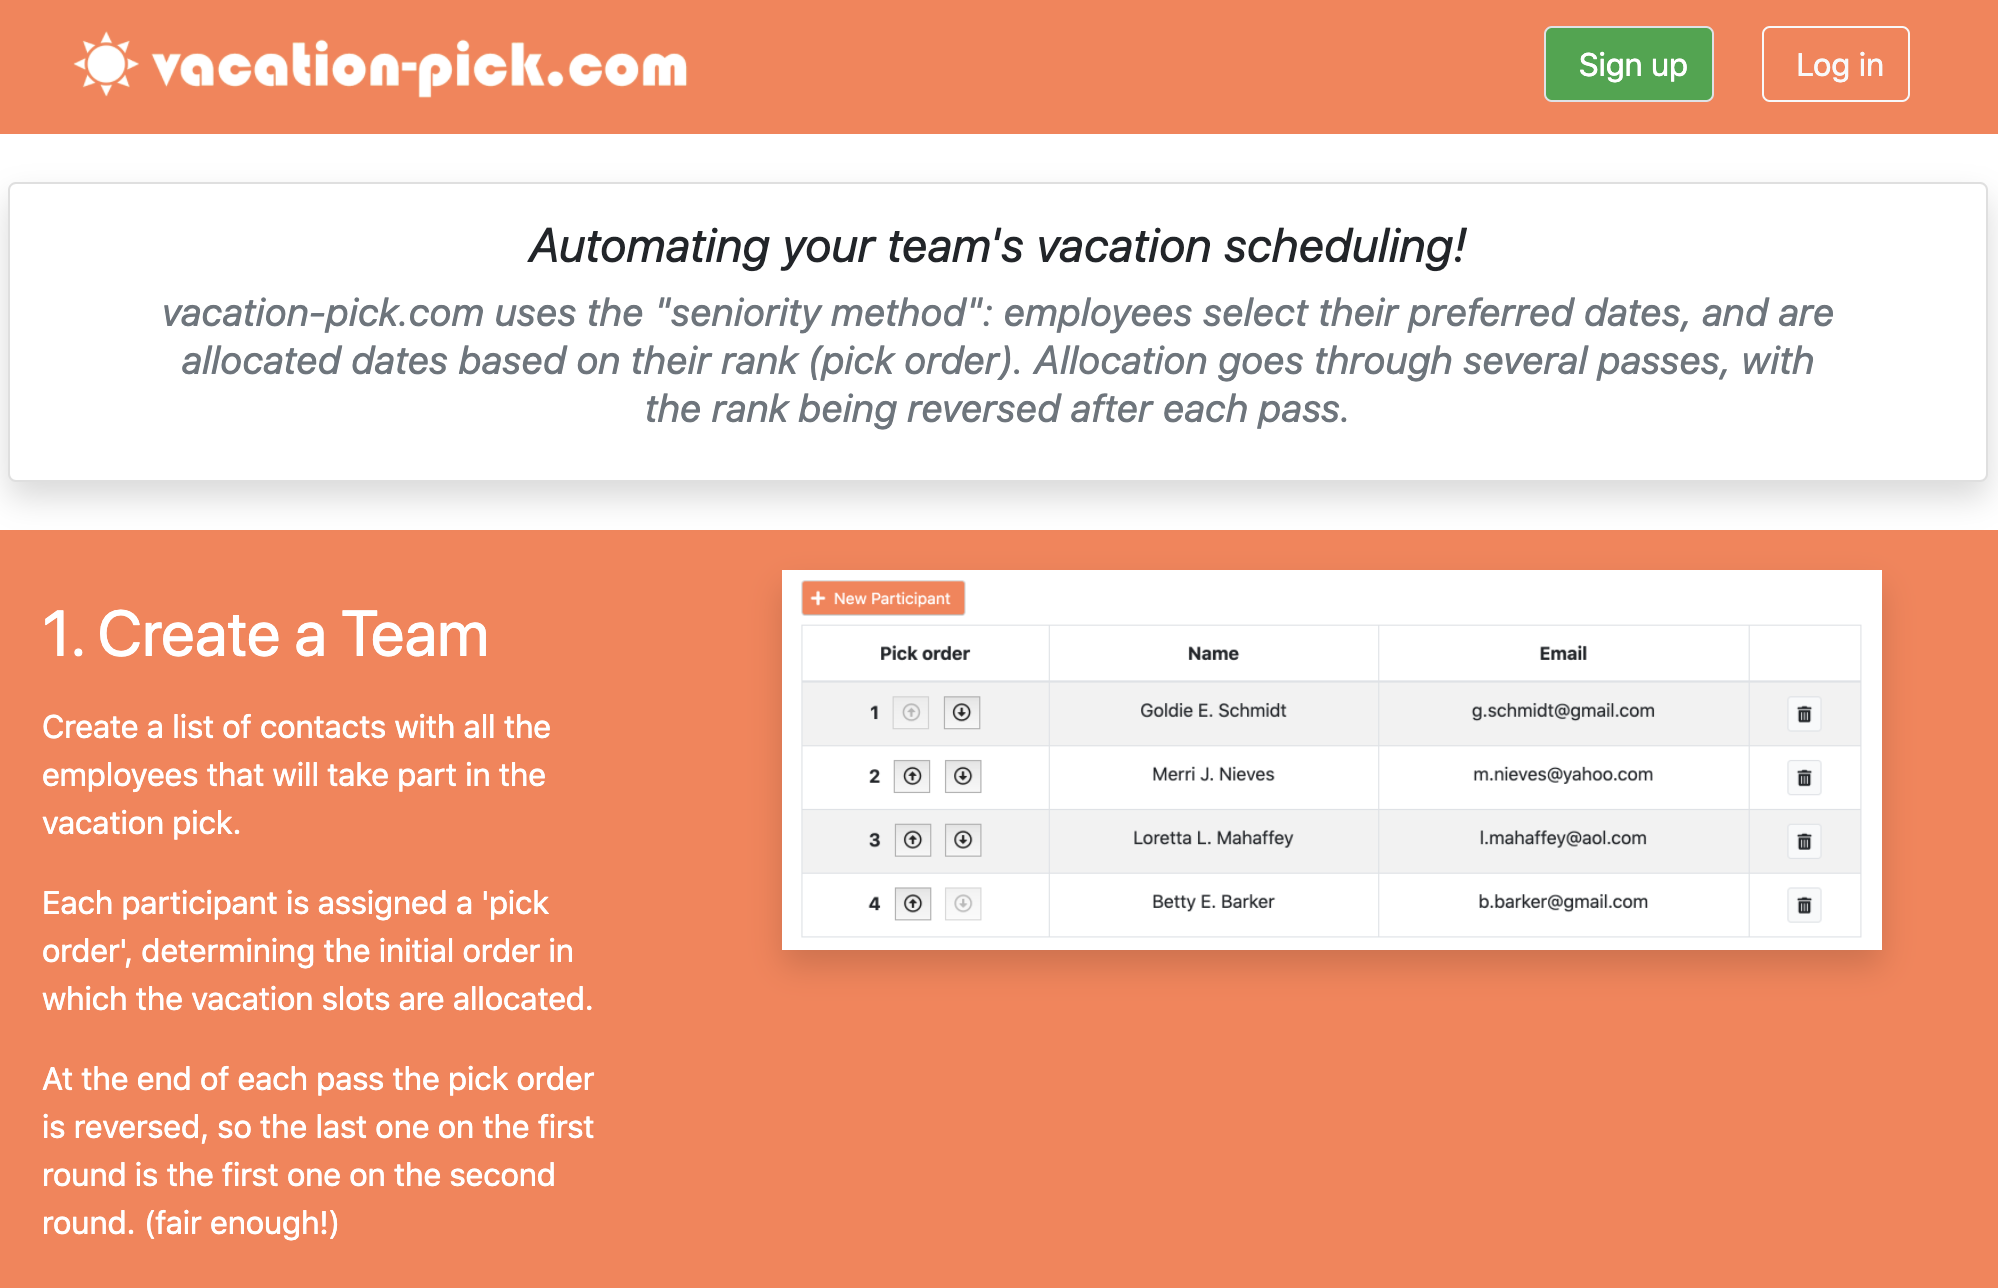Screen dimensions: 1998x1288
Task: Delete Goldie E. Schmidt from the team
Action: pyautogui.click(x=1804, y=714)
